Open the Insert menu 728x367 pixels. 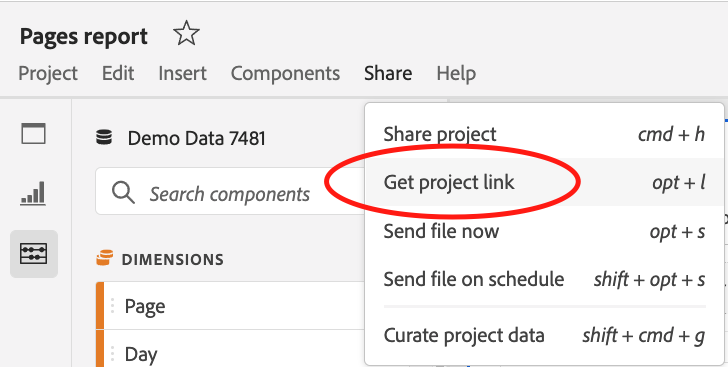point(182,73)
